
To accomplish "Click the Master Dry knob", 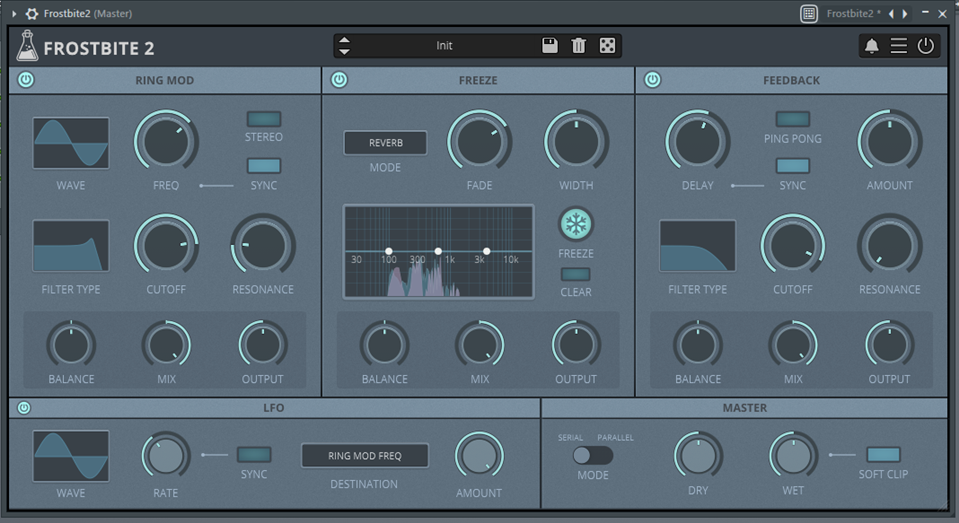I will tap(698, 456).
